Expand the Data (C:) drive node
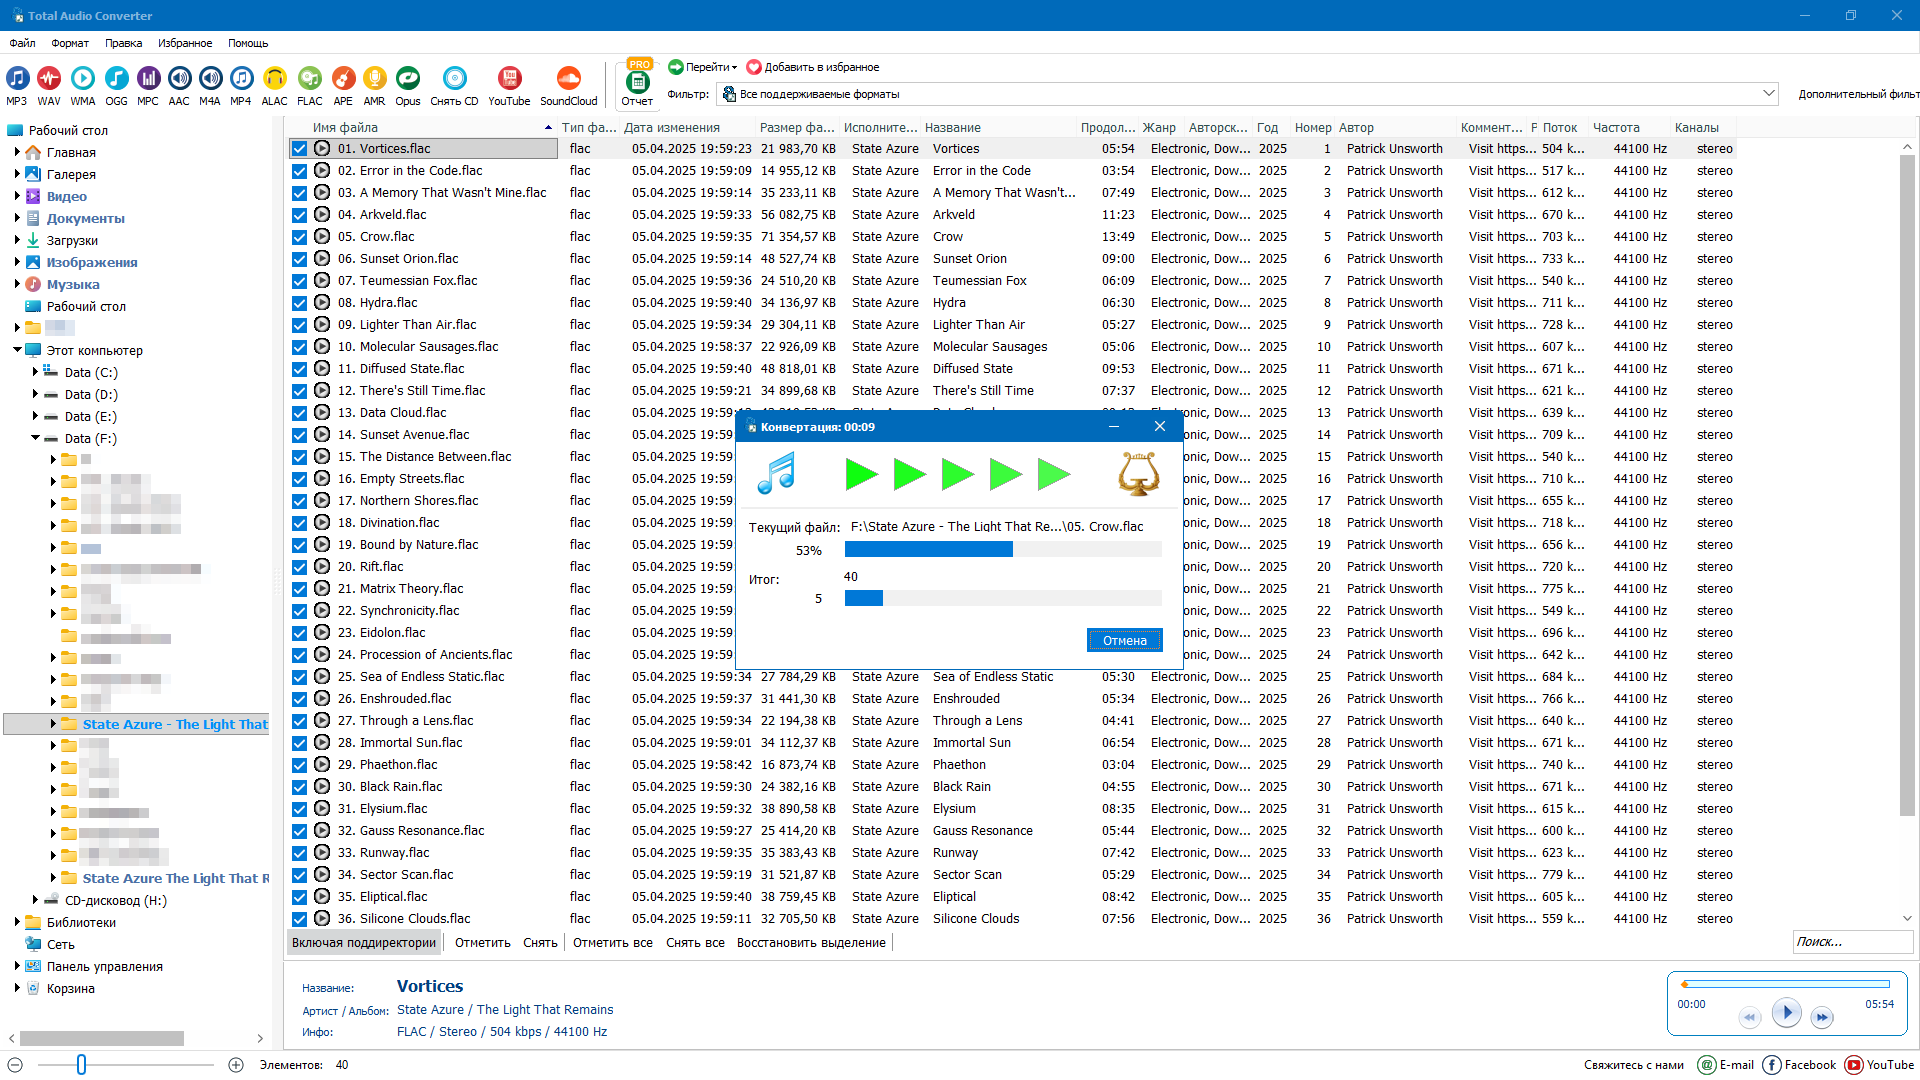 pyautogui.click(x=35, y=372)
